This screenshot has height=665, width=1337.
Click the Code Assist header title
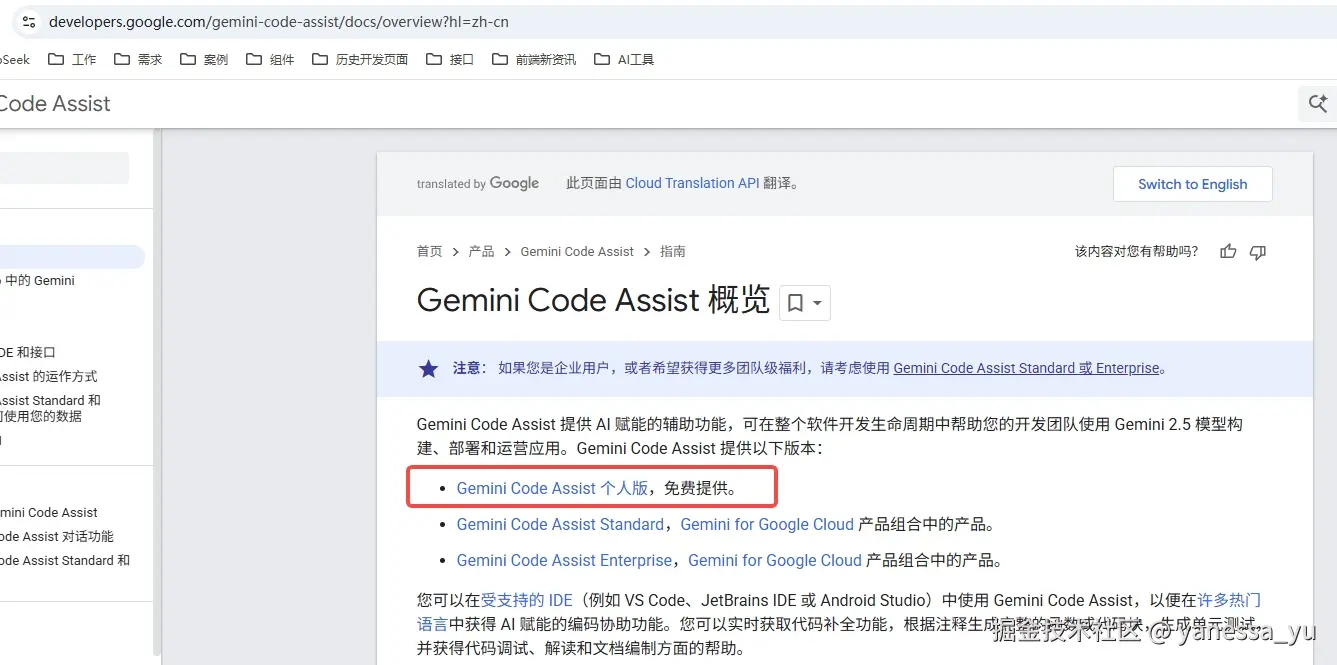click(x=55, y=103)
